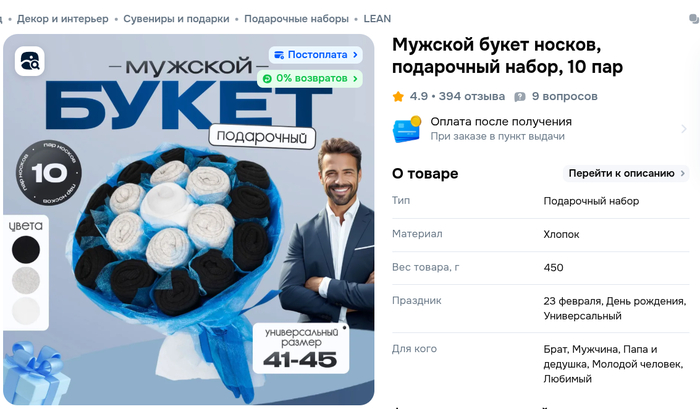Screen dimensions: 700x409
Task: Click the questions speech bubble icon
Action: pos(520,97)
